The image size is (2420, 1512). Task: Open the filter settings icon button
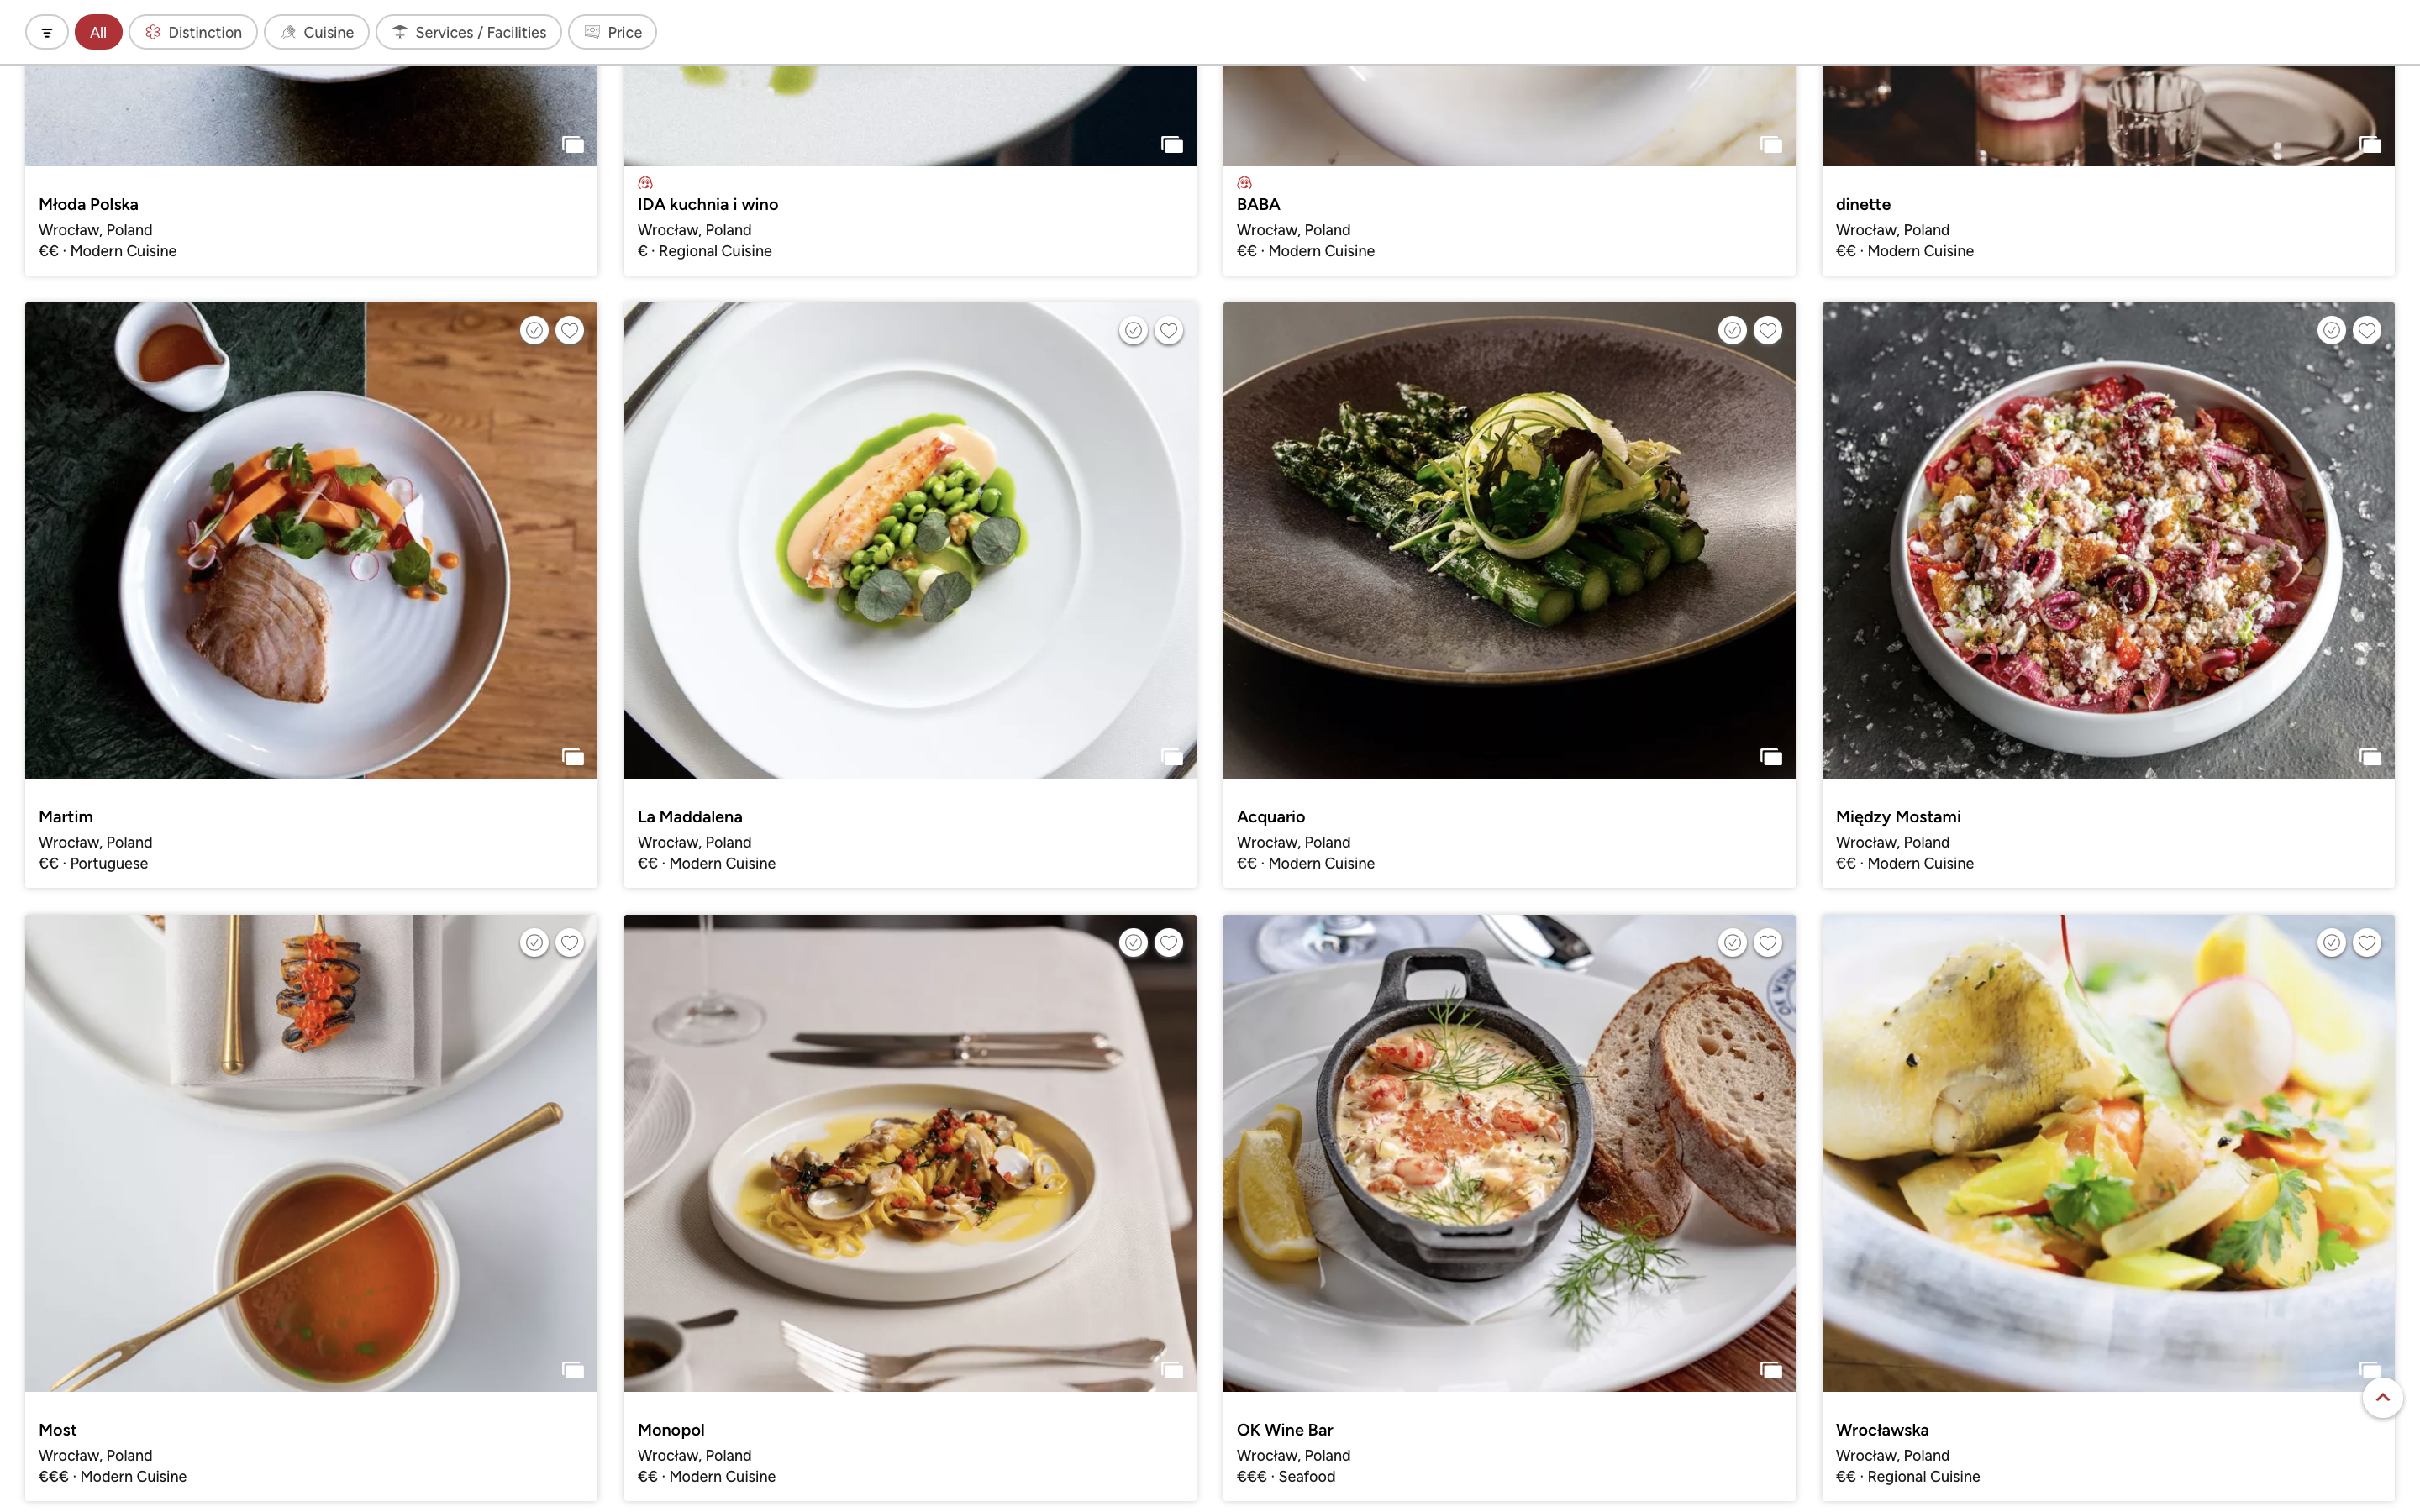[46, 32]
